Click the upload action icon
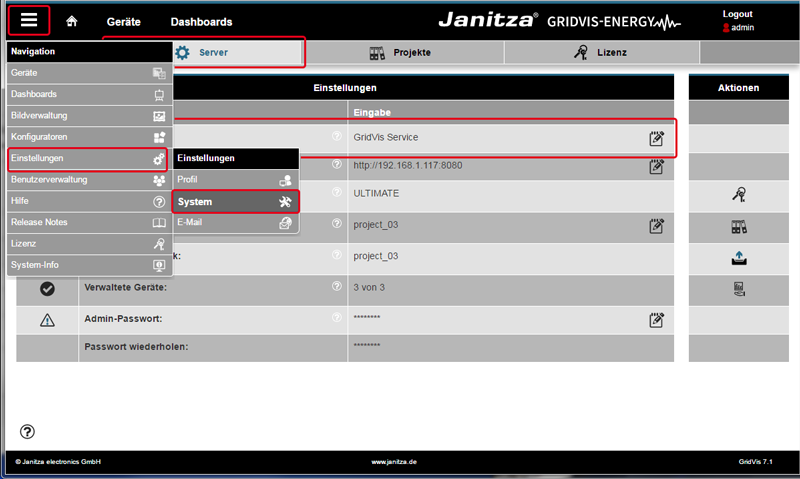The image size is (800, 479). pyautogui.click(x=739, y=257)
